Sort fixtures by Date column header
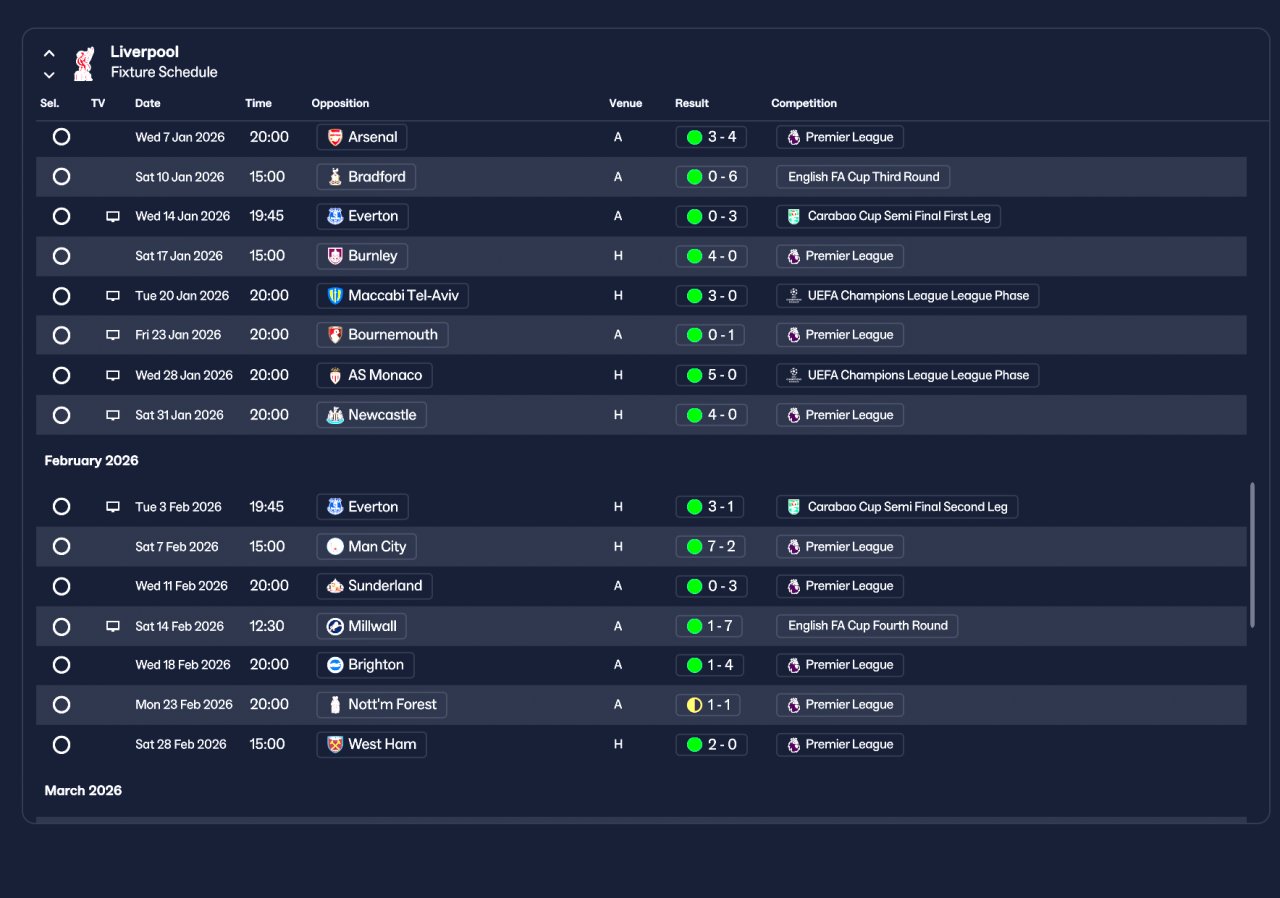Screen dimensions: 1280x898 tap(148, 103)
